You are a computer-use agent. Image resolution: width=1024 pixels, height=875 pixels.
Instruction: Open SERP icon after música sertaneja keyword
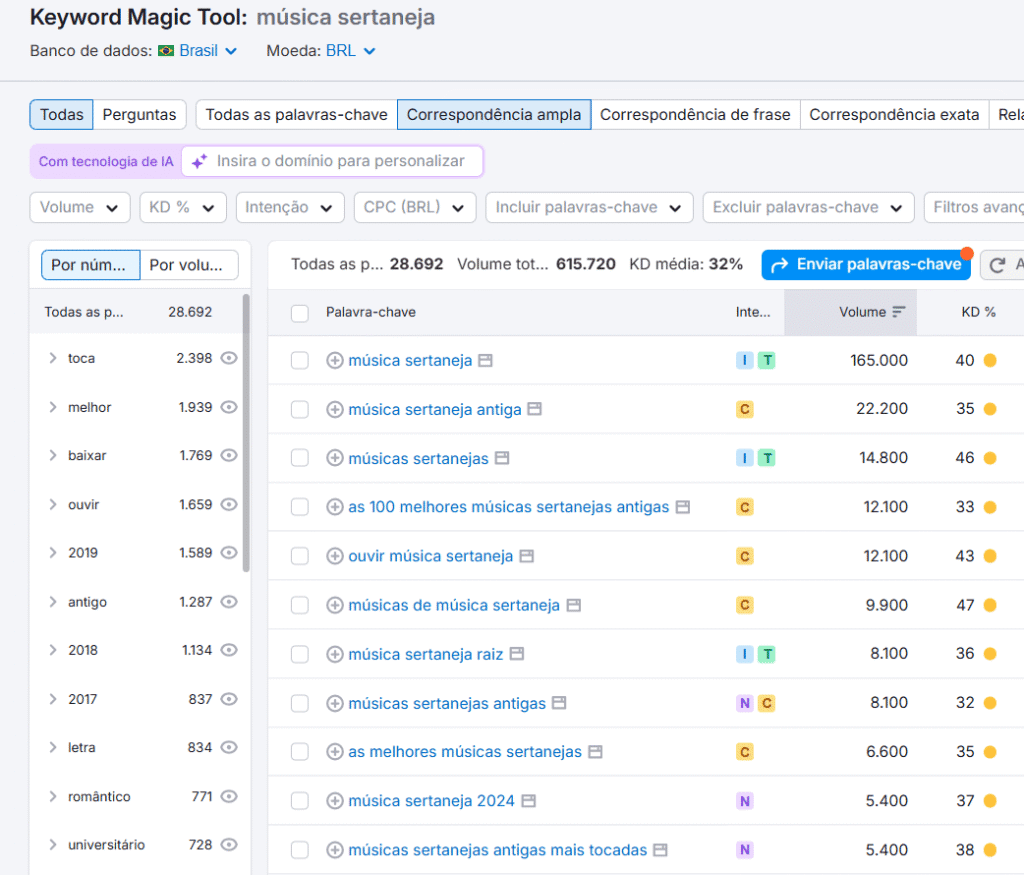[x=485, y=360]
